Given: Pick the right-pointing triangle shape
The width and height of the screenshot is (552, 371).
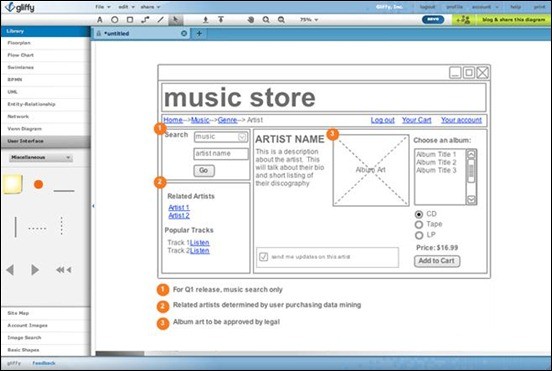Looking at the screenshot, I should coord(35,270).
